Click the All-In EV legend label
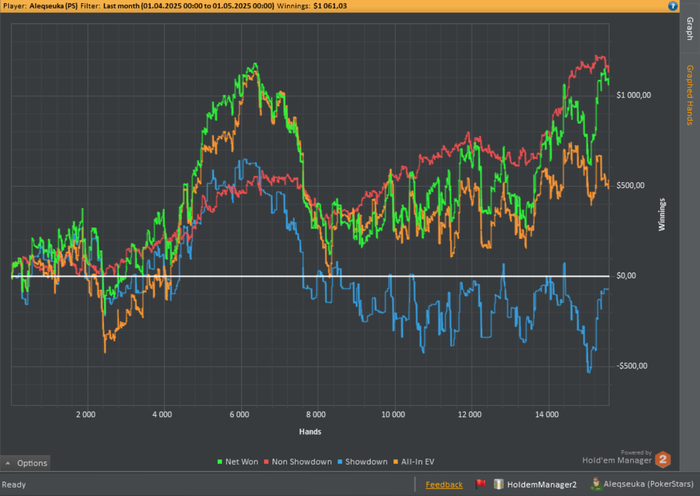 pos(417,462)
